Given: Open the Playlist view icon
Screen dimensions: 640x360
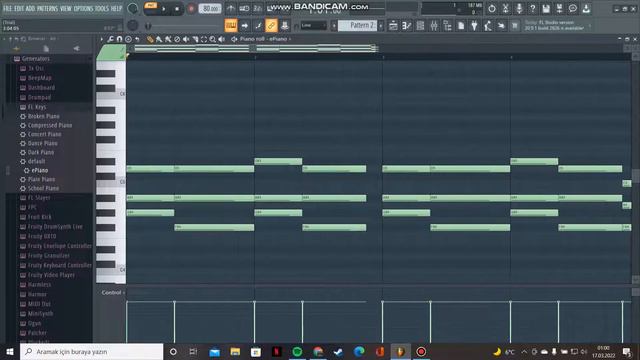Looking at the screenshot, I should pos(393,26).
